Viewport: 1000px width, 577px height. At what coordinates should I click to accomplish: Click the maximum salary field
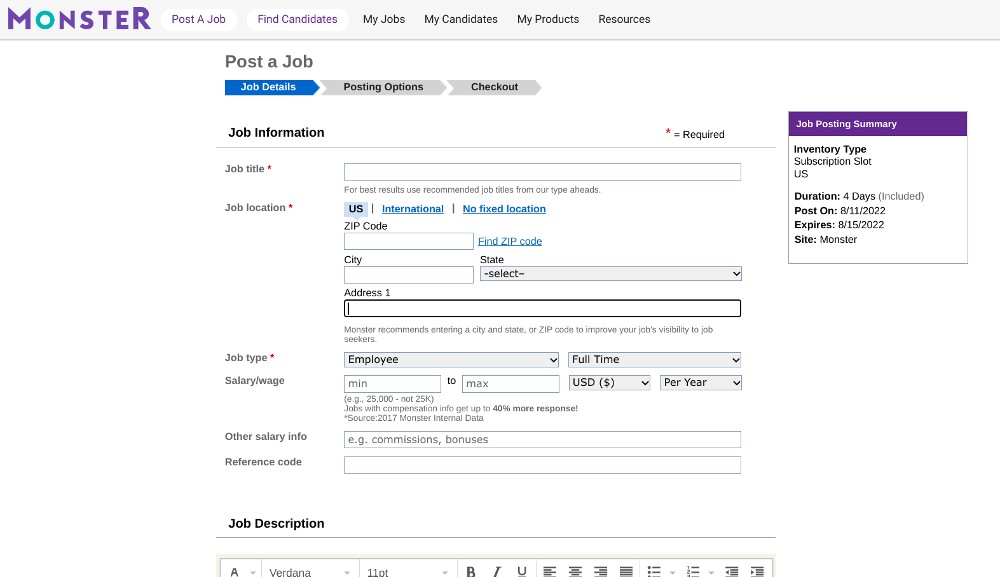[511, 383]
